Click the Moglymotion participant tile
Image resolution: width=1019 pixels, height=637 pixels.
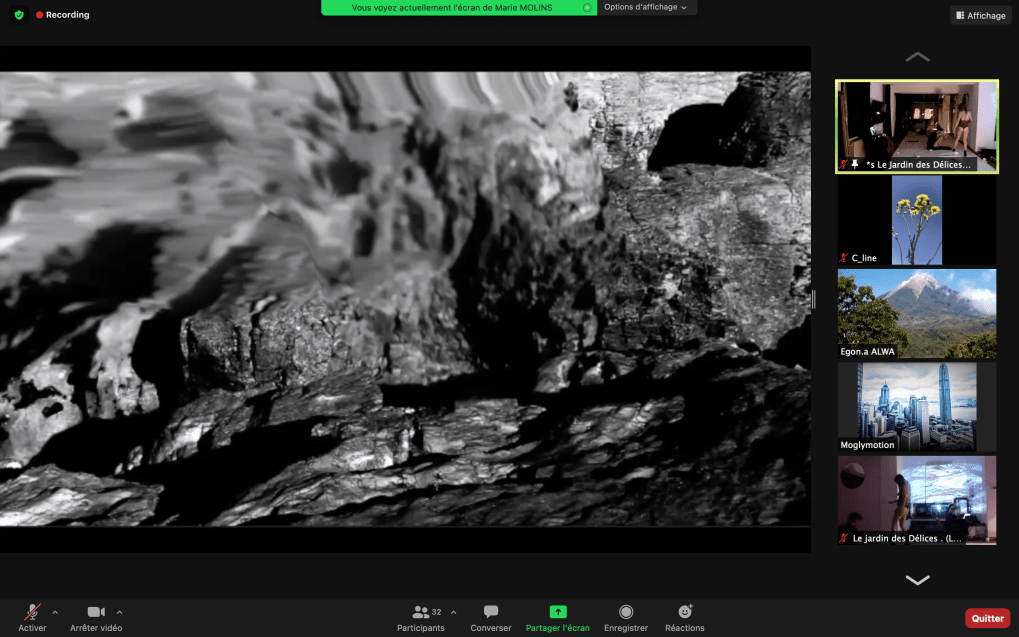click(x=917, y=406)
